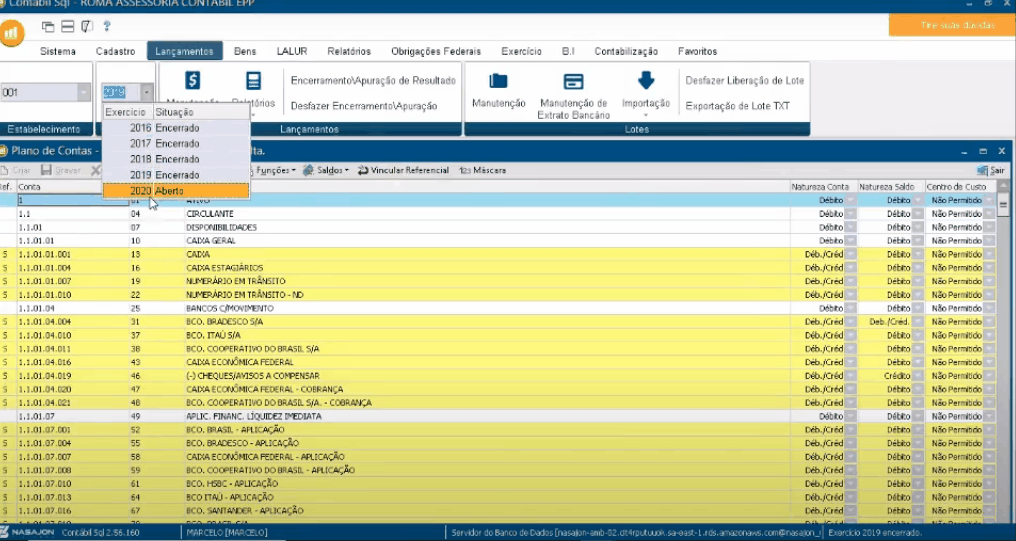Open the Obrigações Federais menu
Image resolution: width=1016 pixels, height=541 pixels.
pyautogui.click(x=436, y=51)
